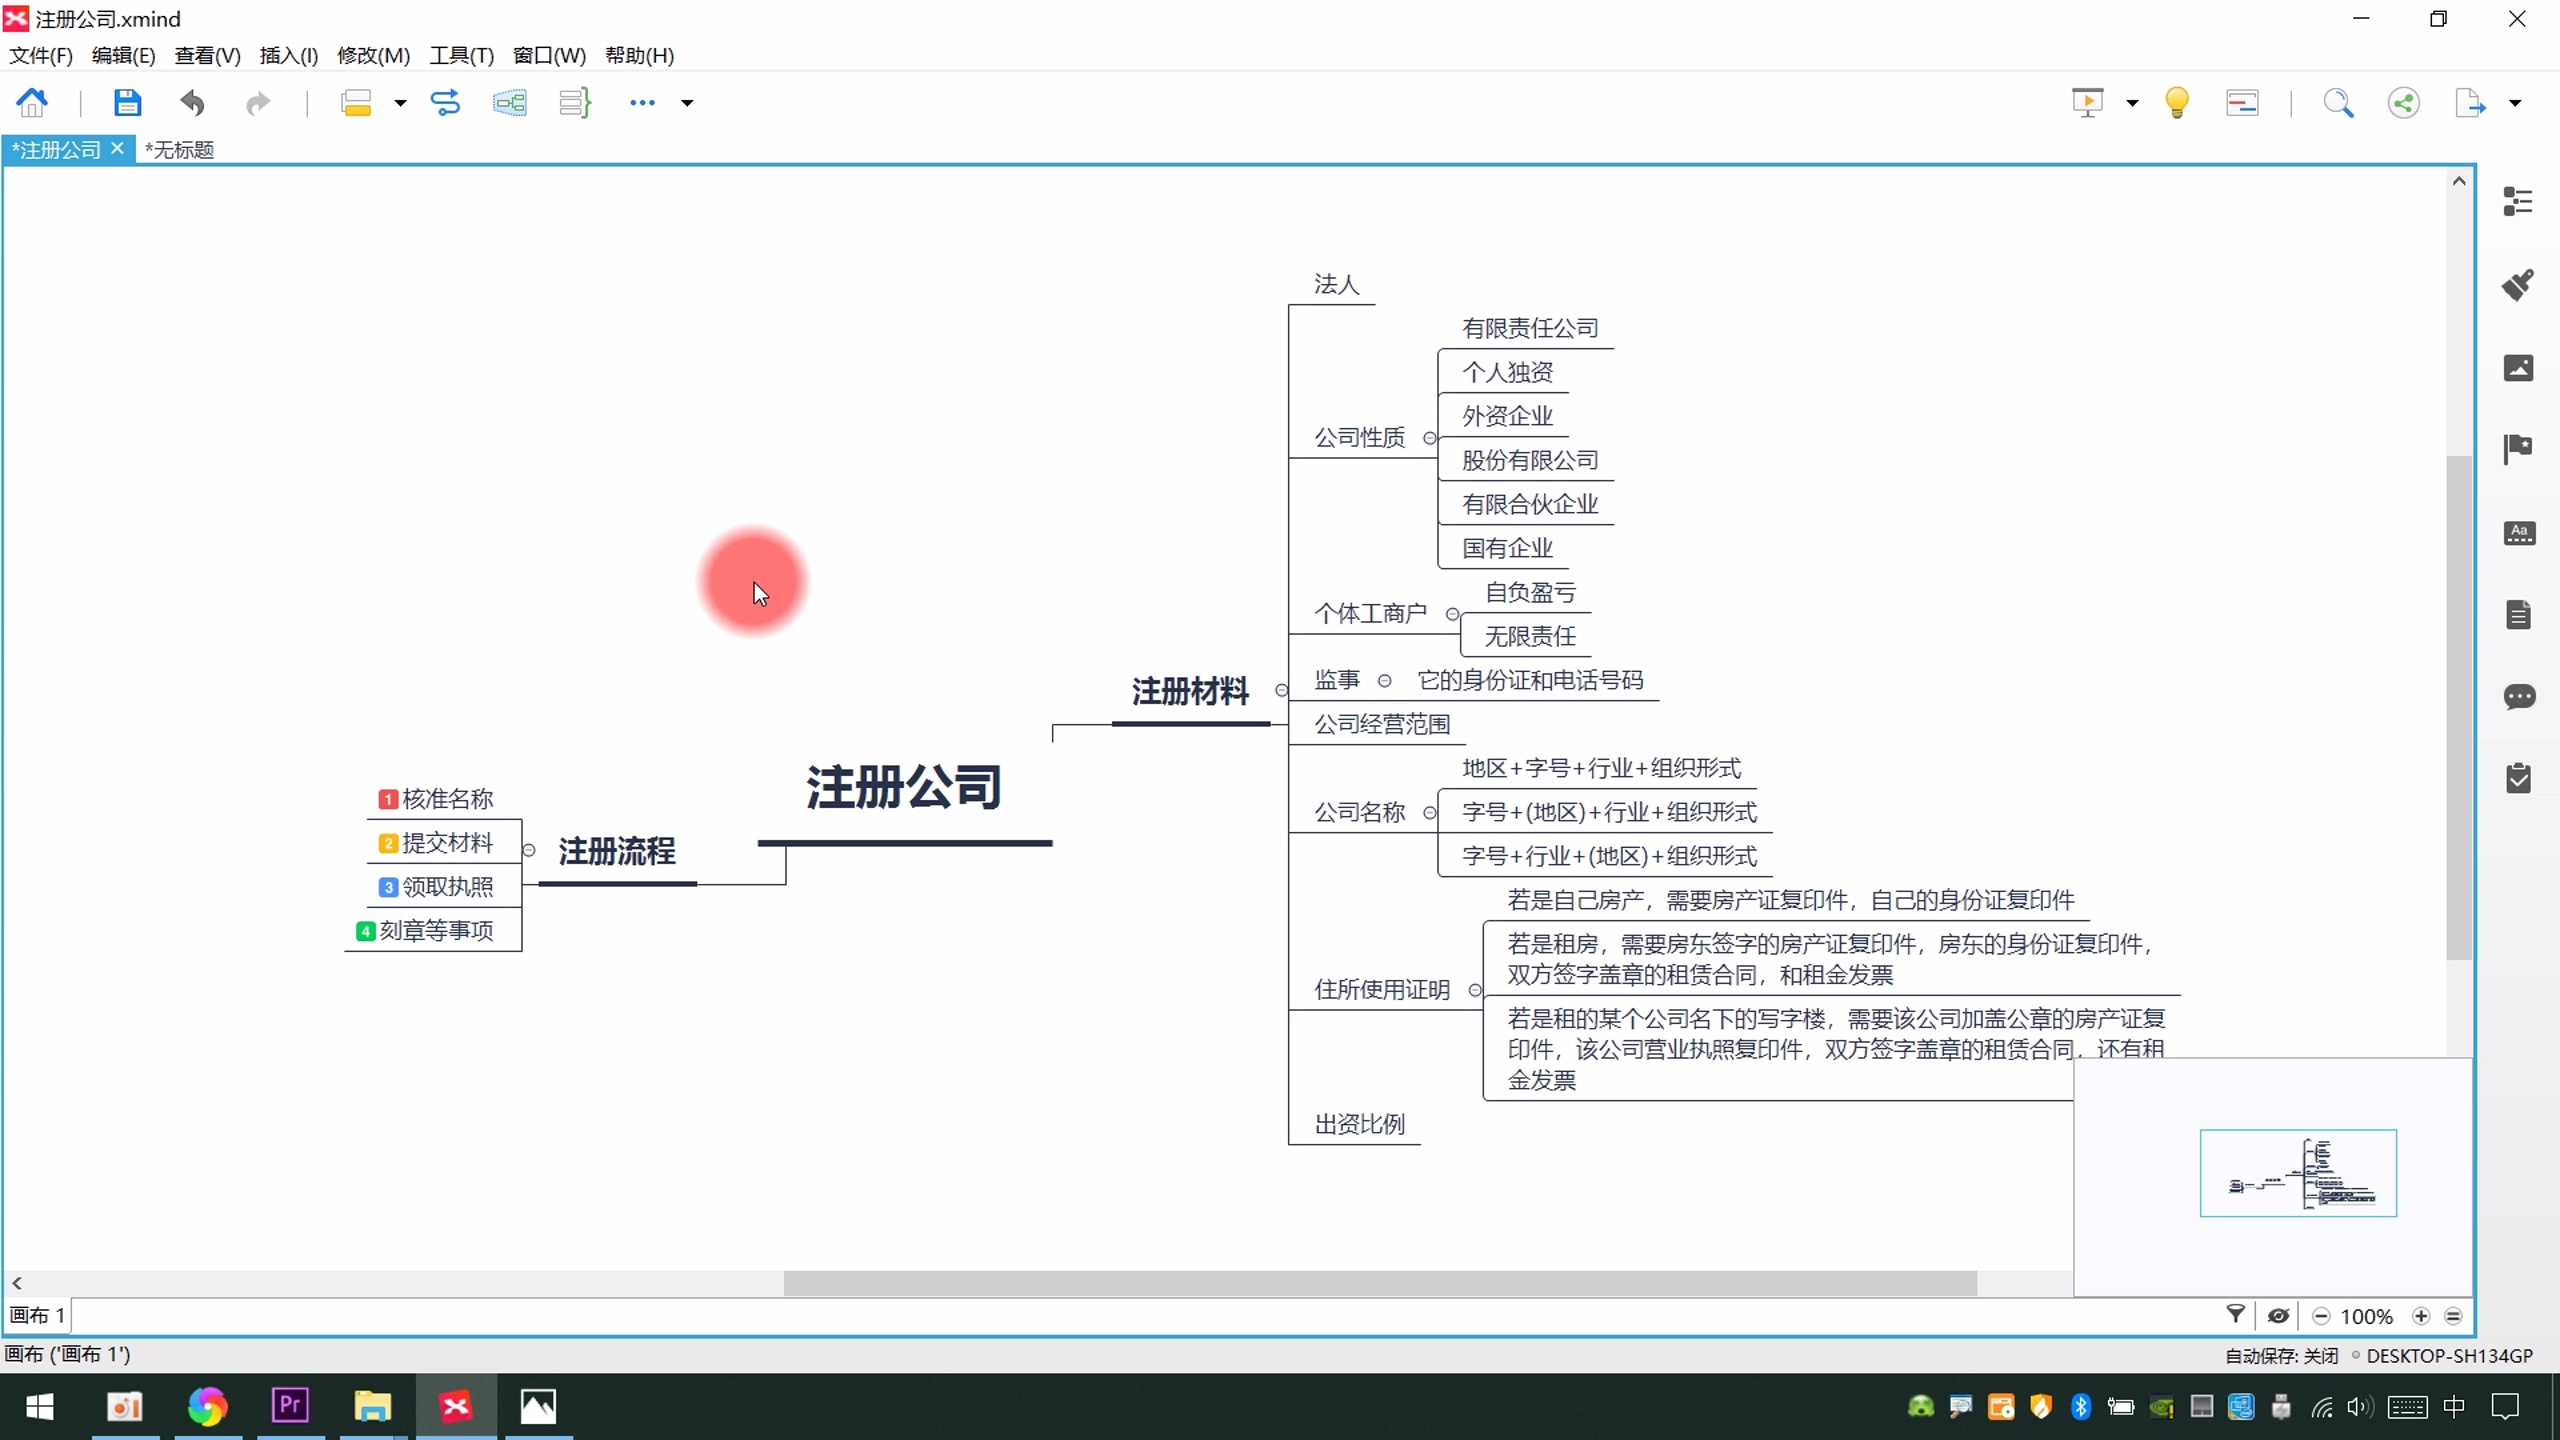
Task: Save the current mind map
Action: tap(127, 102)
